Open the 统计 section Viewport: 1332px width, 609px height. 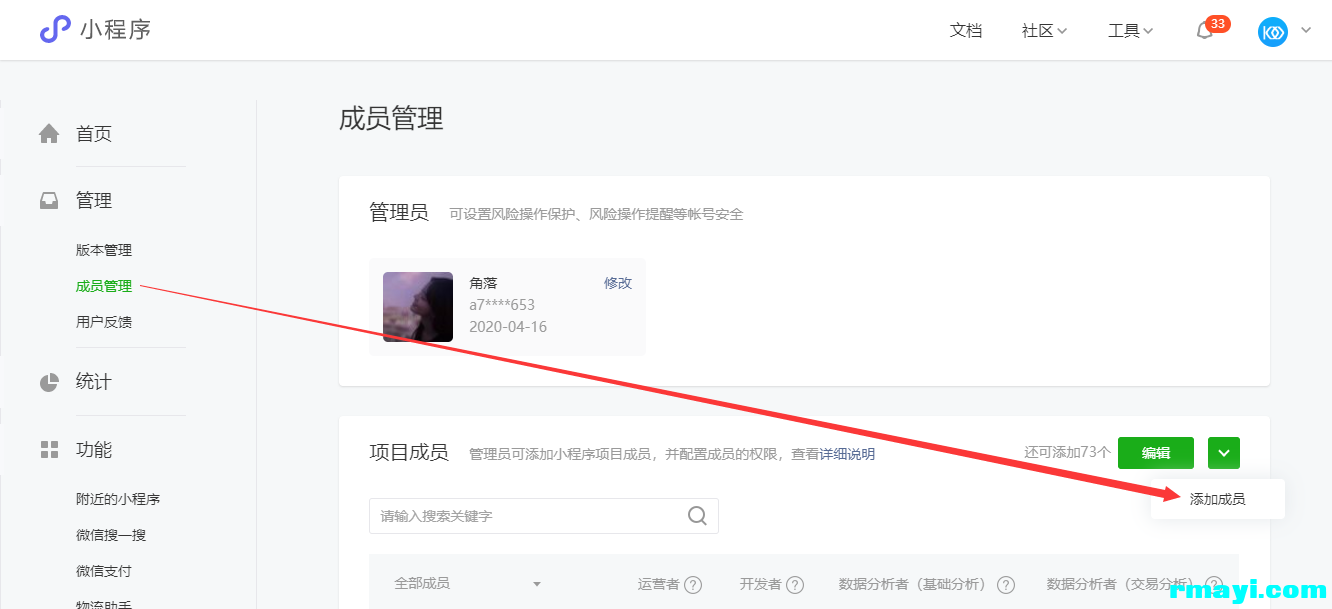tap(94, 381)
